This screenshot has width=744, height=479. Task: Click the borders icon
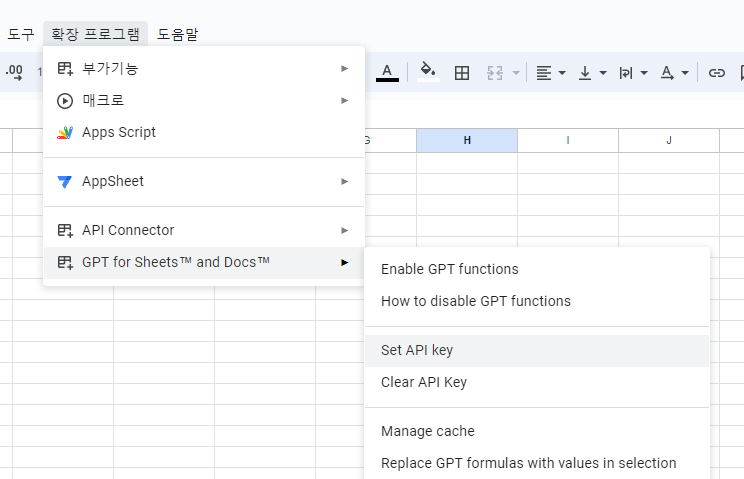coord(462,73)
